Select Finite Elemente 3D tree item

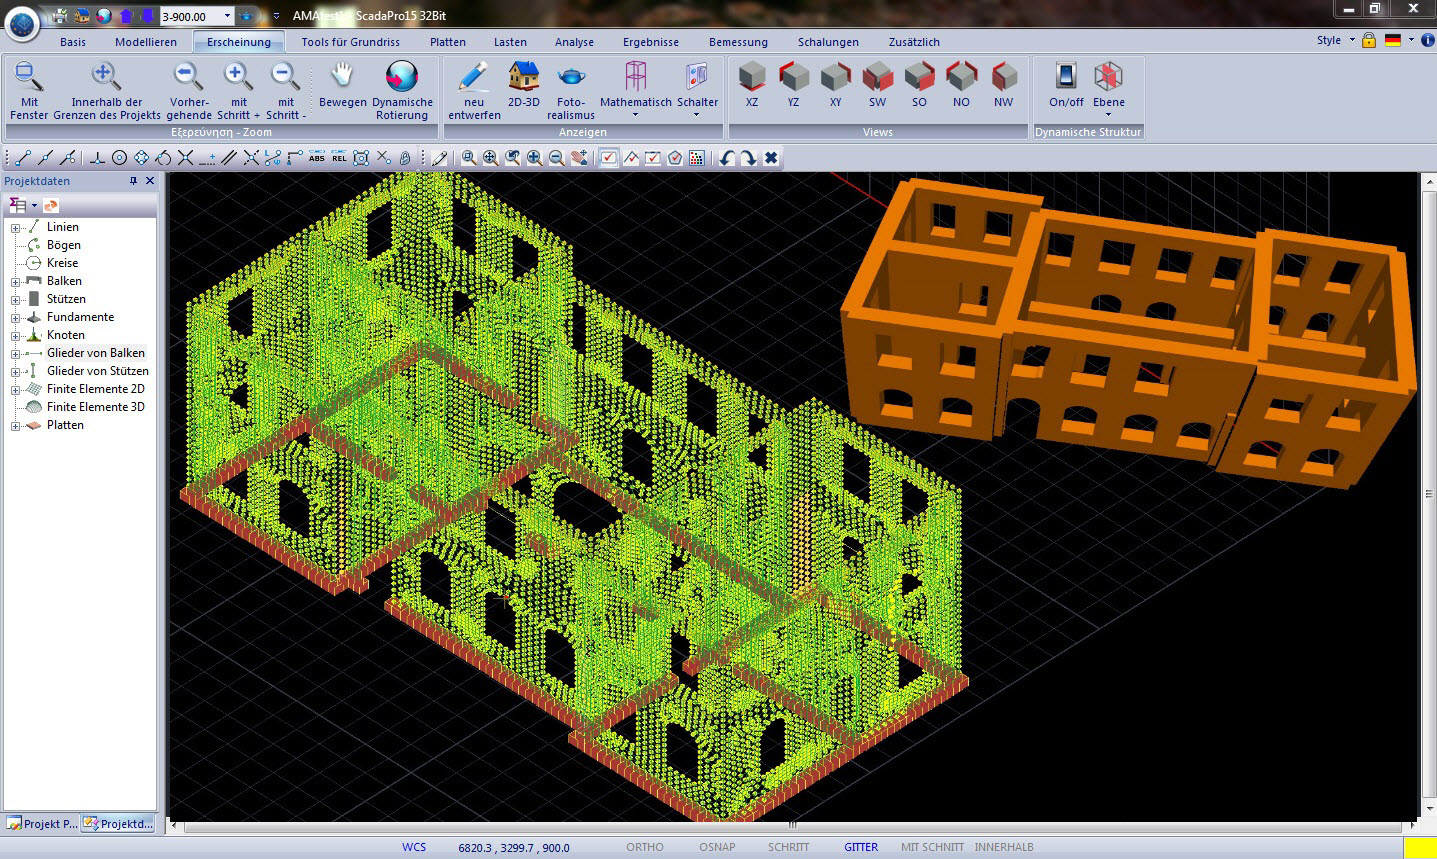[x=95, y=407]
